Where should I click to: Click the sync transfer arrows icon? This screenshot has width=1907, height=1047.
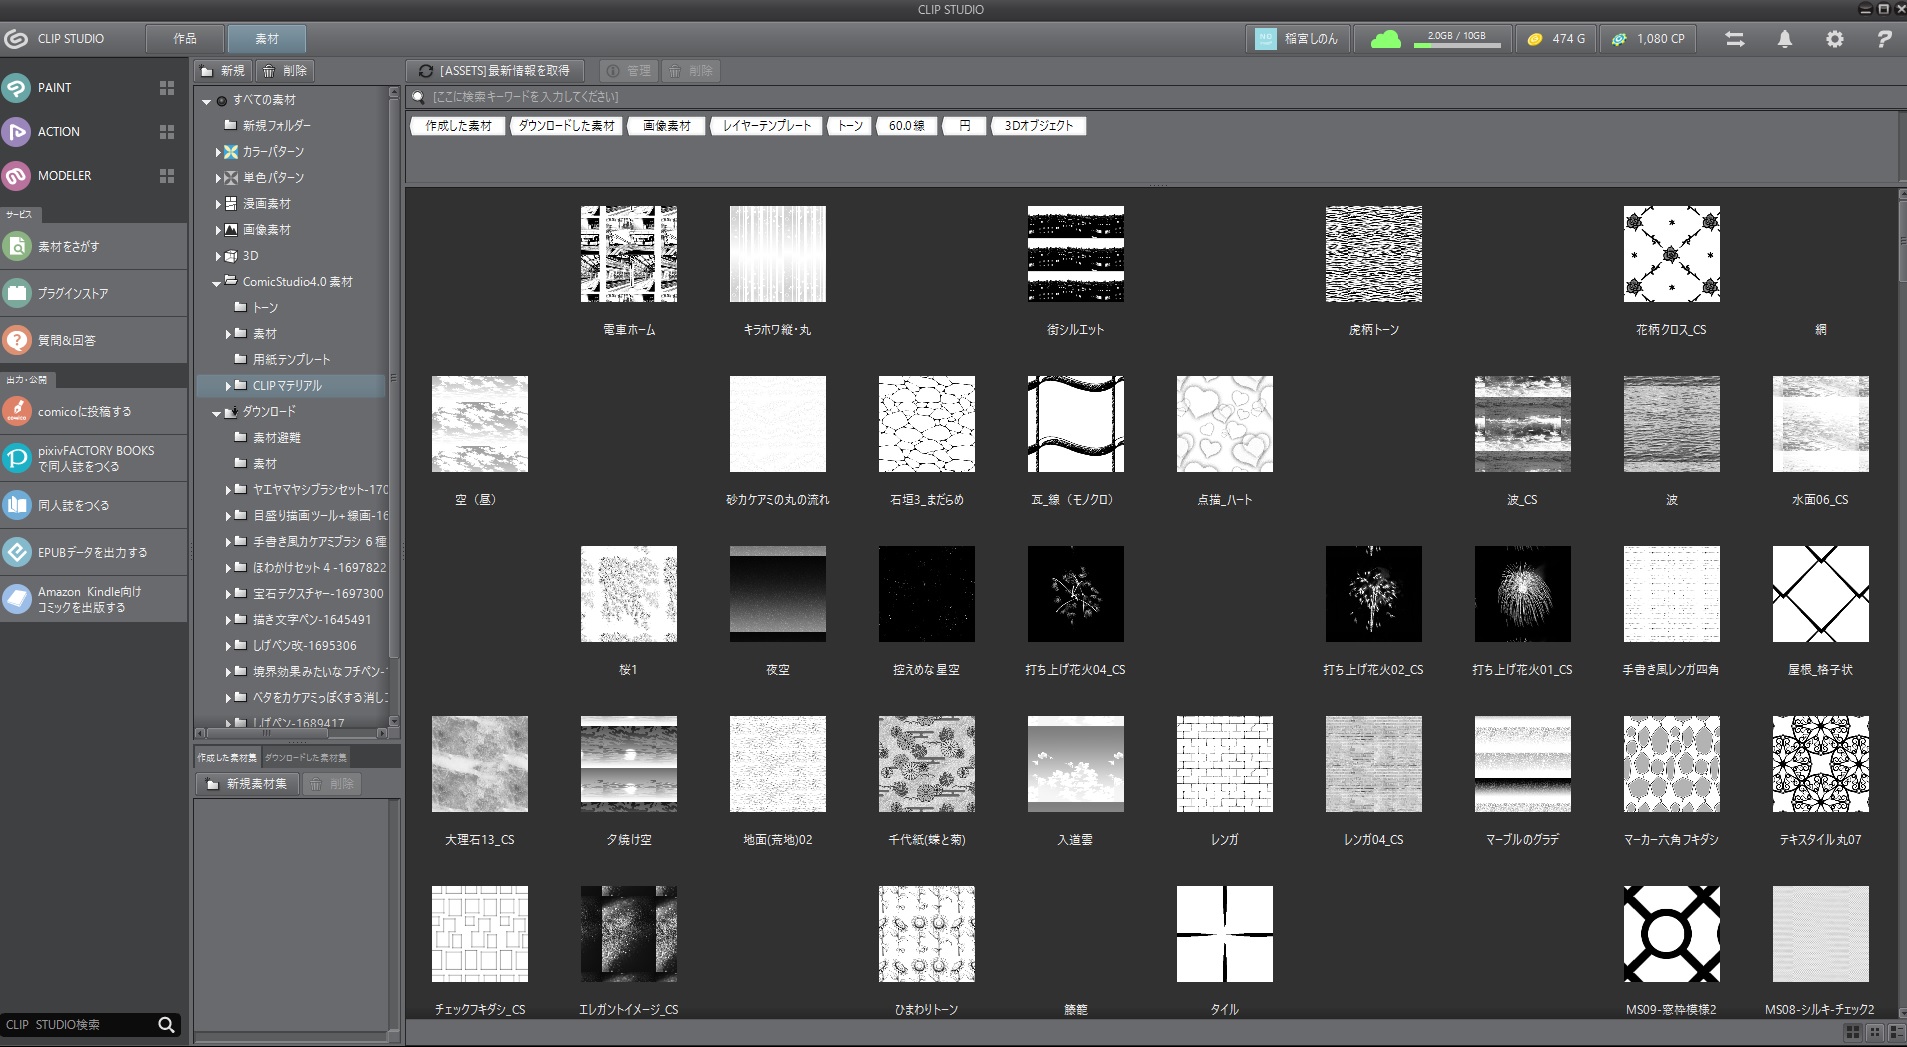(1735, 39)
